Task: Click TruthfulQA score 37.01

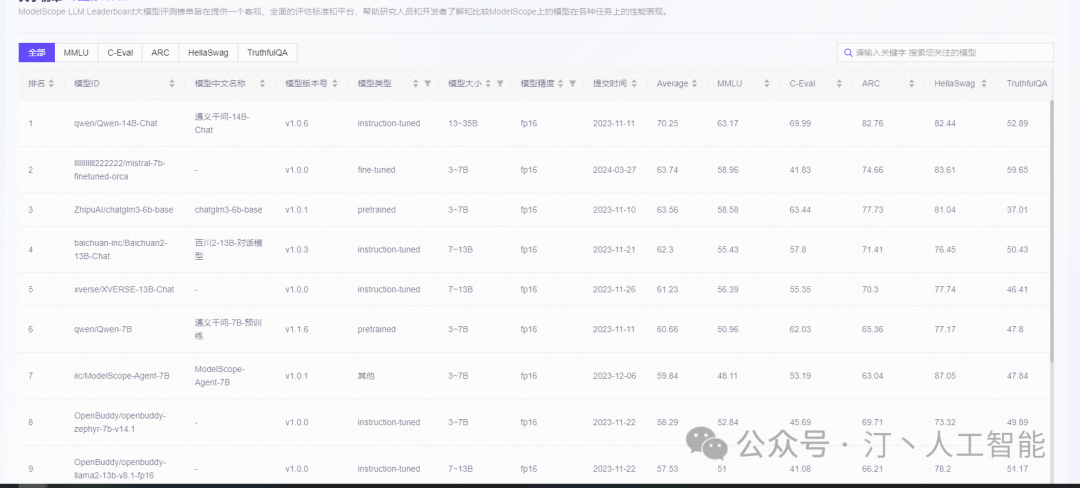Action: tap(1017, 209)
